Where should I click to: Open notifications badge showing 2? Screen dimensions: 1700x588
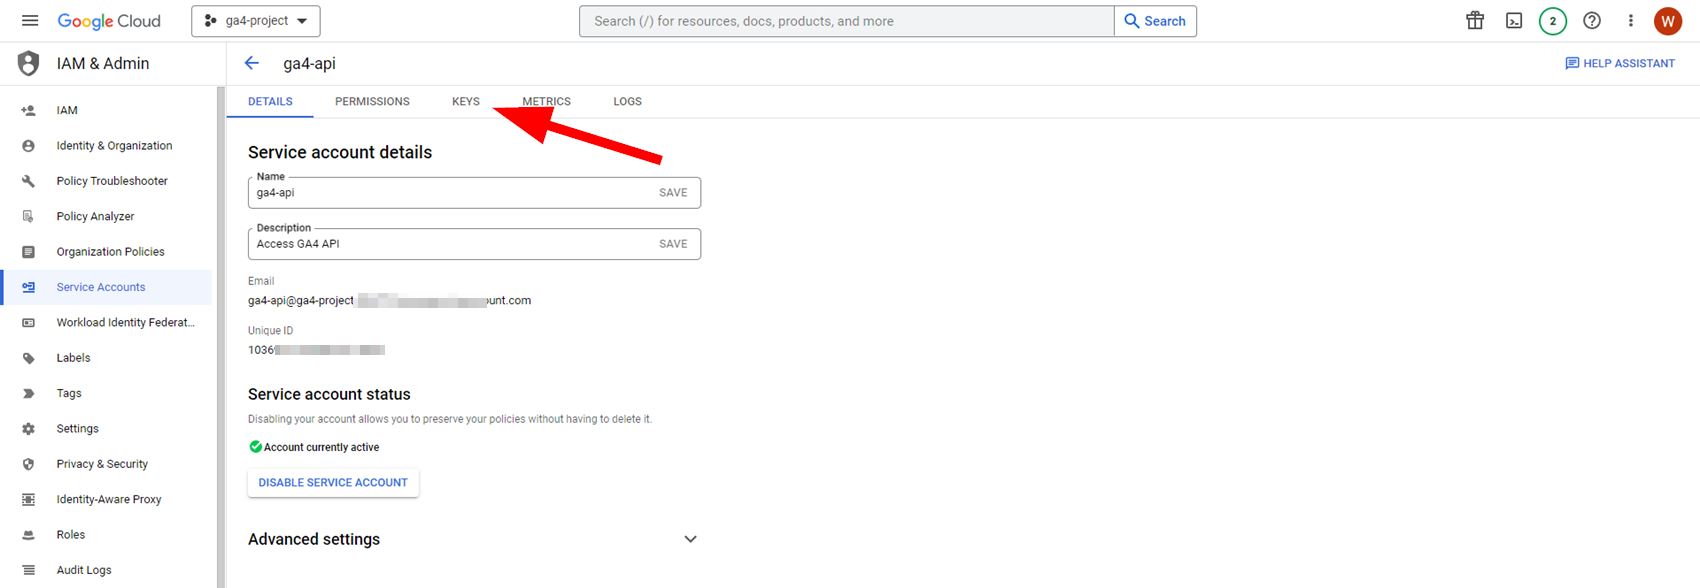tap(1553, 21)
